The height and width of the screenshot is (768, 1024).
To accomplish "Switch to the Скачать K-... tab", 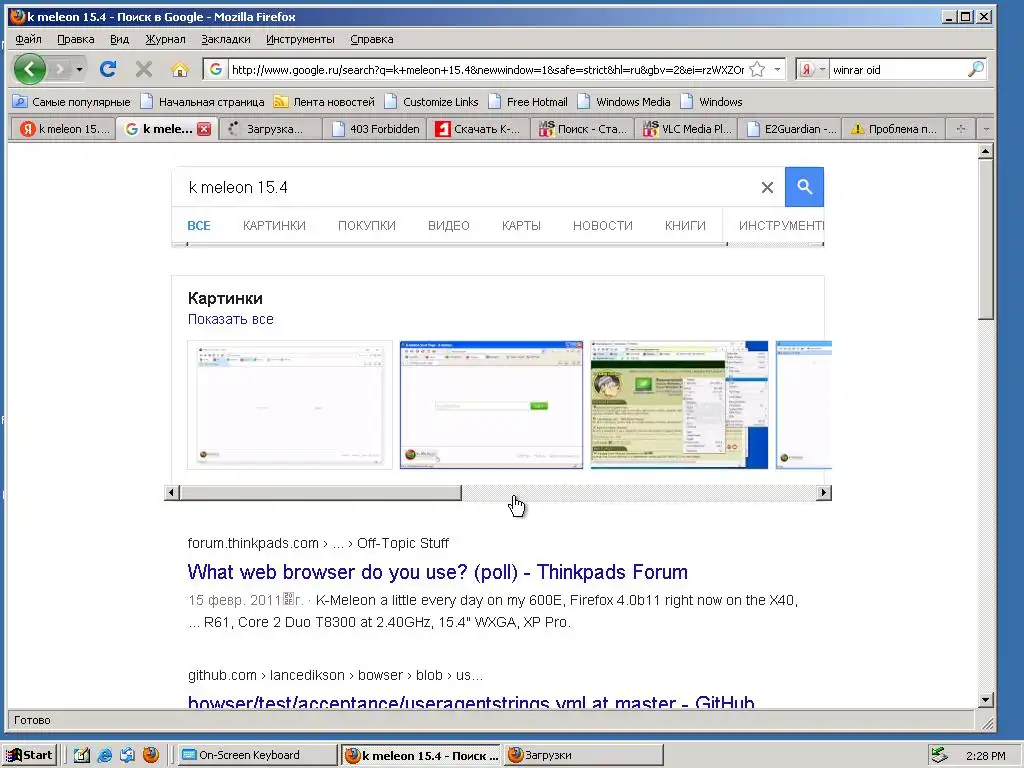I will 479,129.
